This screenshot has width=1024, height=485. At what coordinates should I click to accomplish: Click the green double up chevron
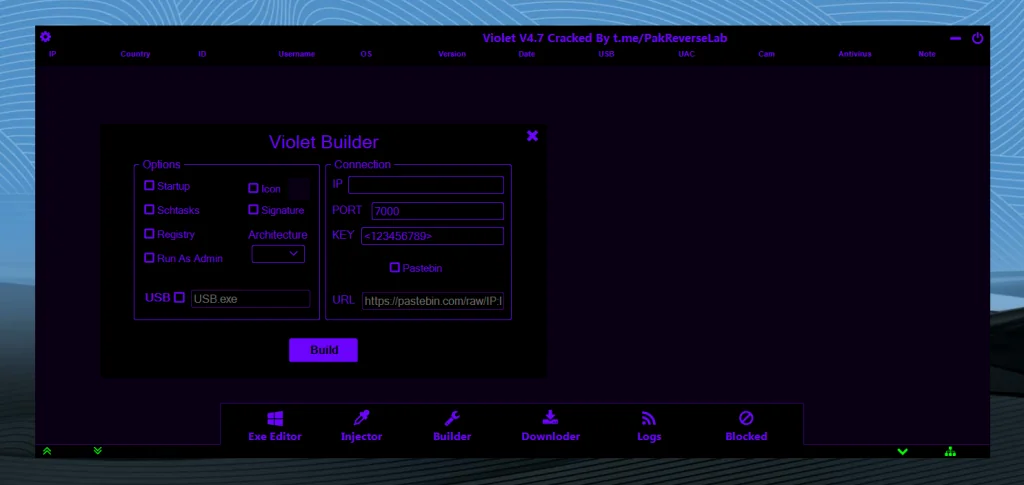[46, 451]
